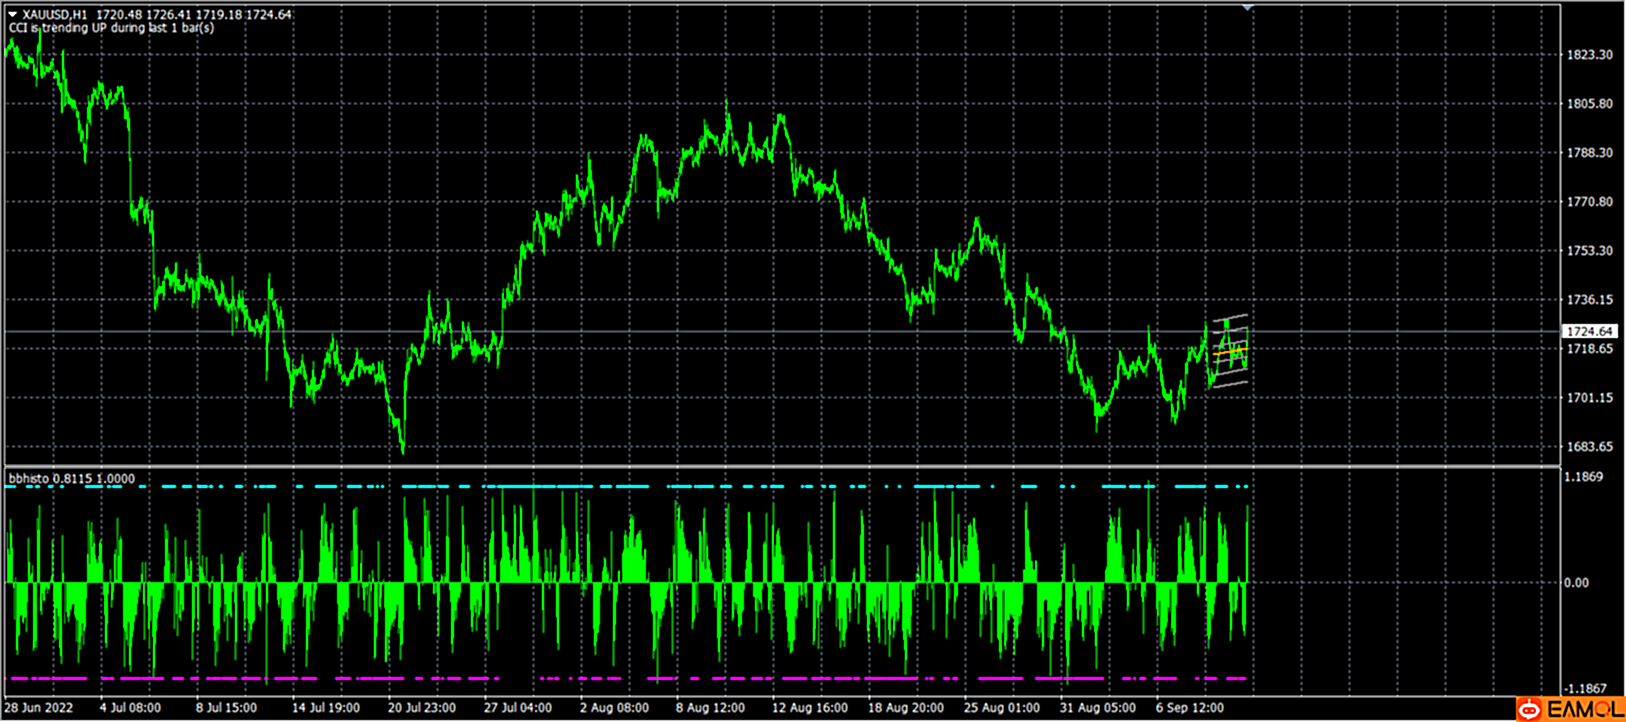Click the 28 Jun 2022 date label
Viewport: 1626px width, 722px height.
point(41,708)
